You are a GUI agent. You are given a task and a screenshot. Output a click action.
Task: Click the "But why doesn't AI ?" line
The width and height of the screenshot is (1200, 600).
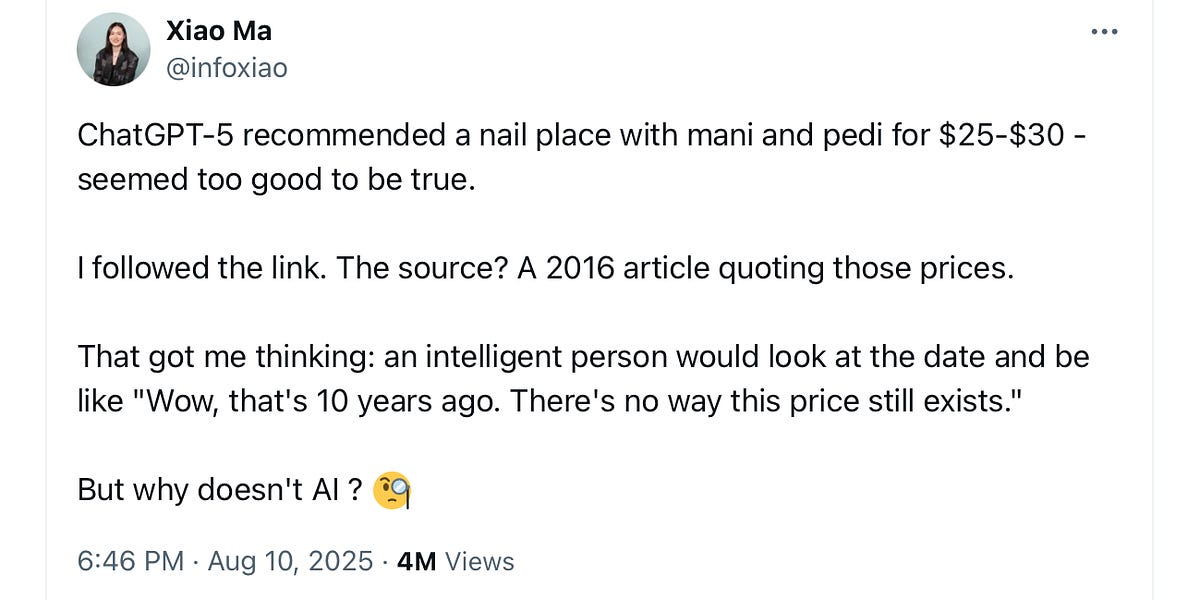[x=219, y=490]
